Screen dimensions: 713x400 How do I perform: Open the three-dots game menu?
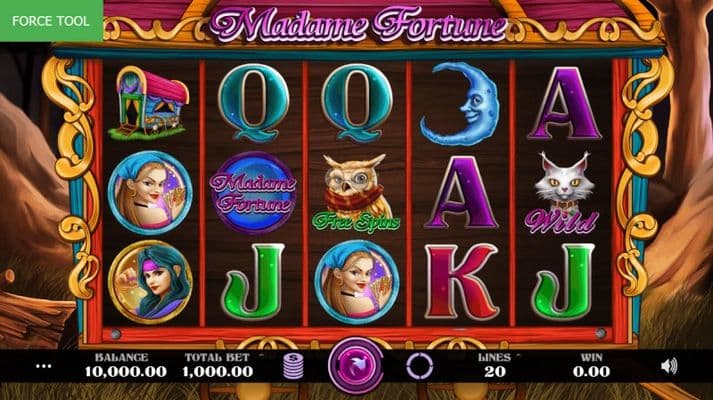[x=44, y=366]
